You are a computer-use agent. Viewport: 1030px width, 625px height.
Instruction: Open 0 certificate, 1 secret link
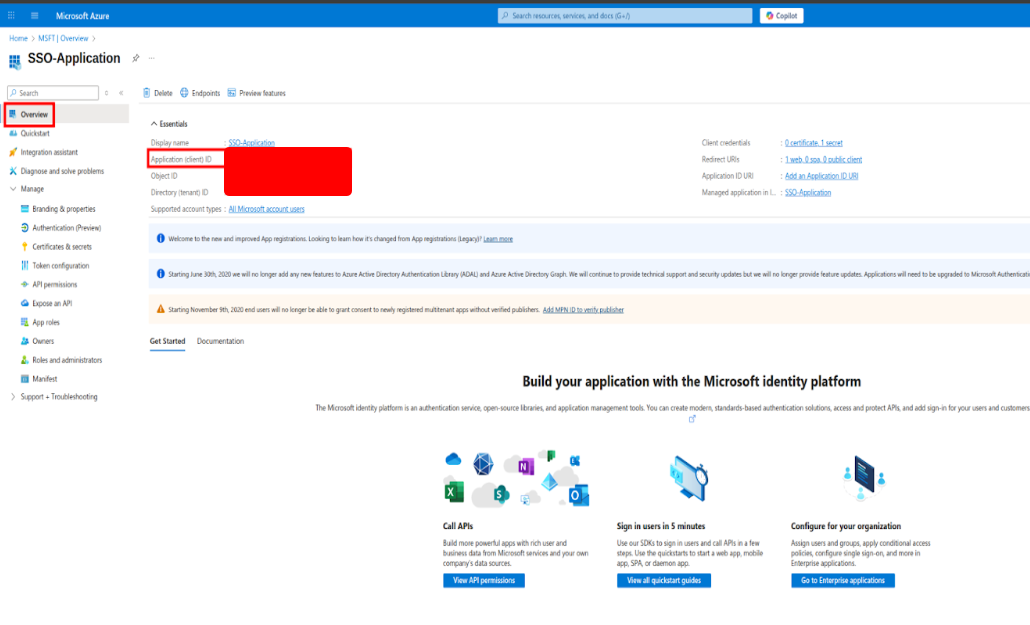pos(813,143)
